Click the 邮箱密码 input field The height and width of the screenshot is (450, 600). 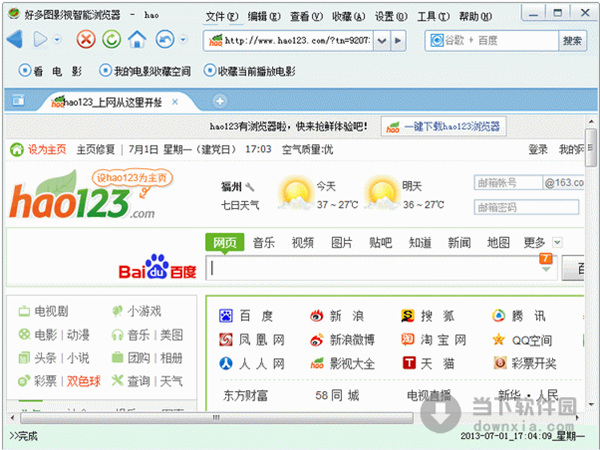point(526,207)
